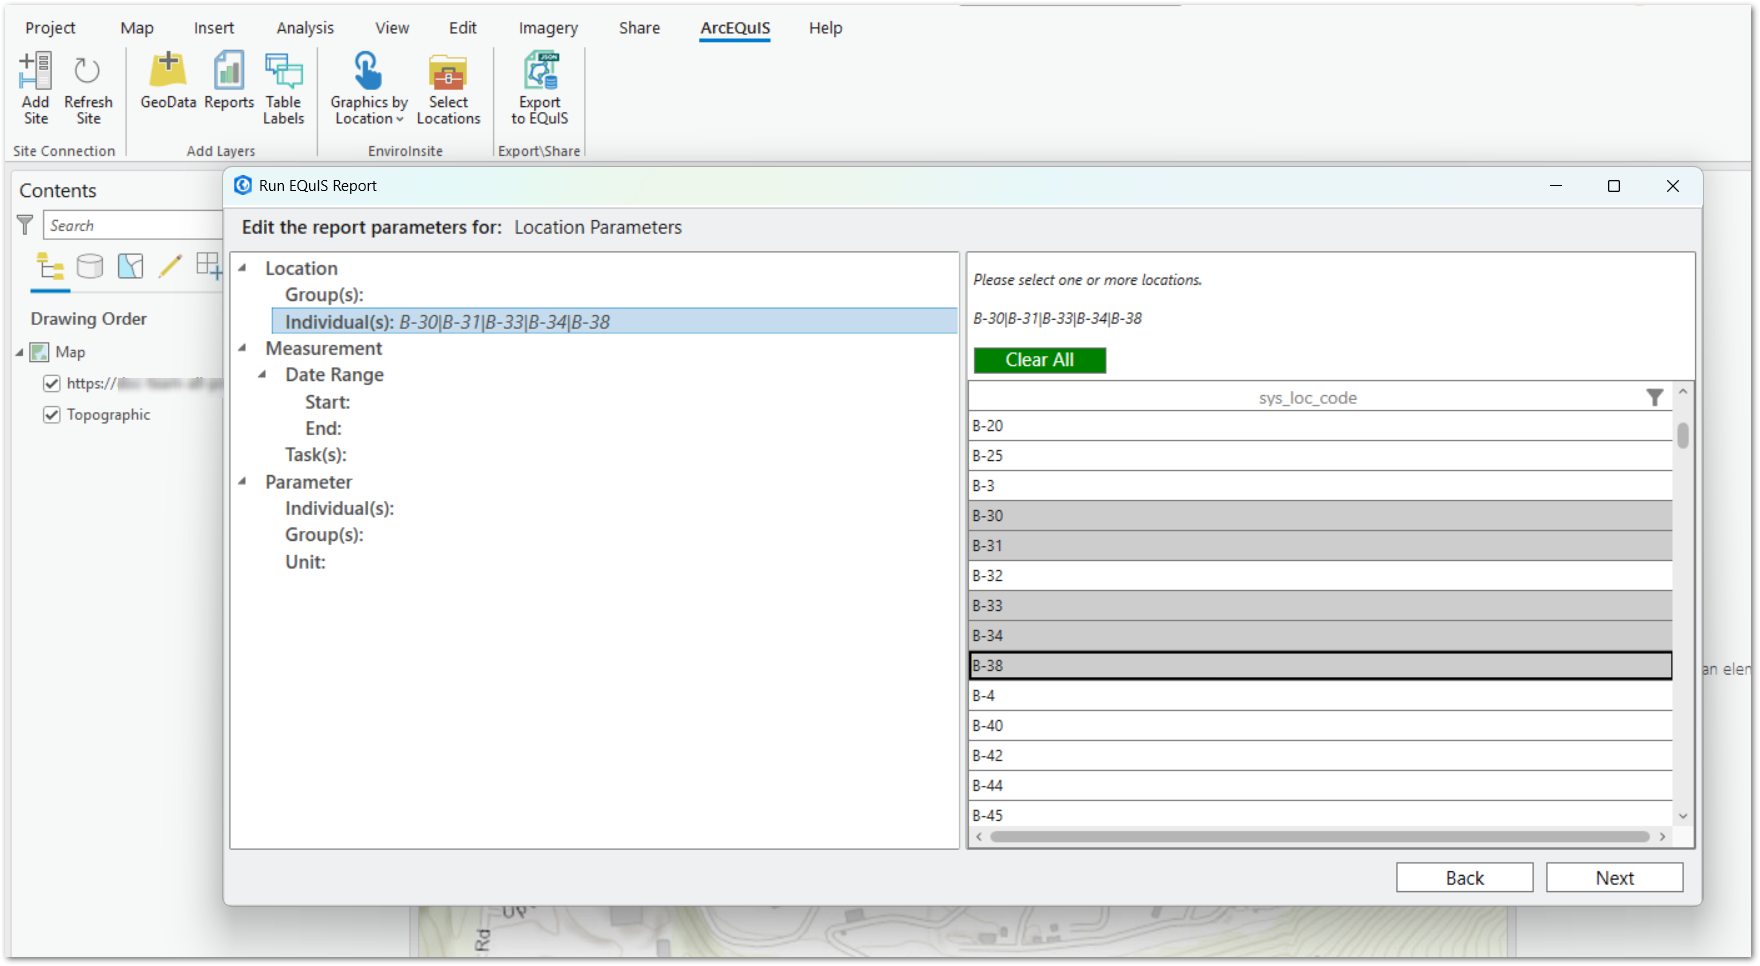Viewport: 1760px width, 966px height.
Task: Toggle the https layer visibility checkbox
Action: click(52, 383)
